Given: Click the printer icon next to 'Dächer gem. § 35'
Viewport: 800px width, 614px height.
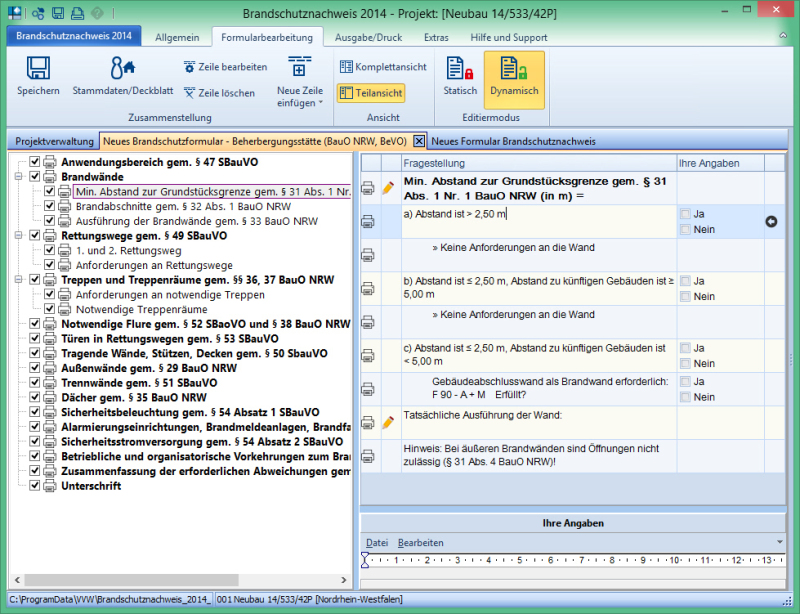Looking at the screenshot, I should (49, 398).
